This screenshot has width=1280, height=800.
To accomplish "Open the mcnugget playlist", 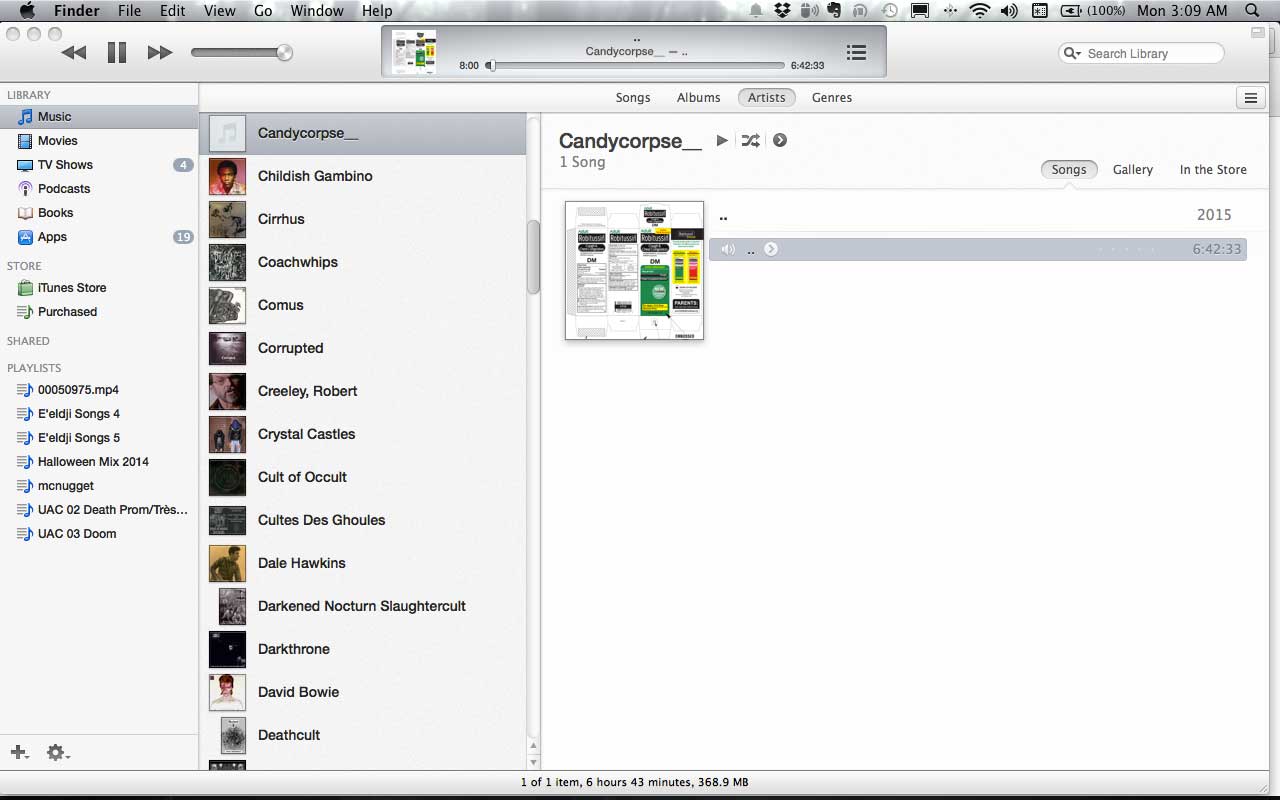I will click(99, 486).
